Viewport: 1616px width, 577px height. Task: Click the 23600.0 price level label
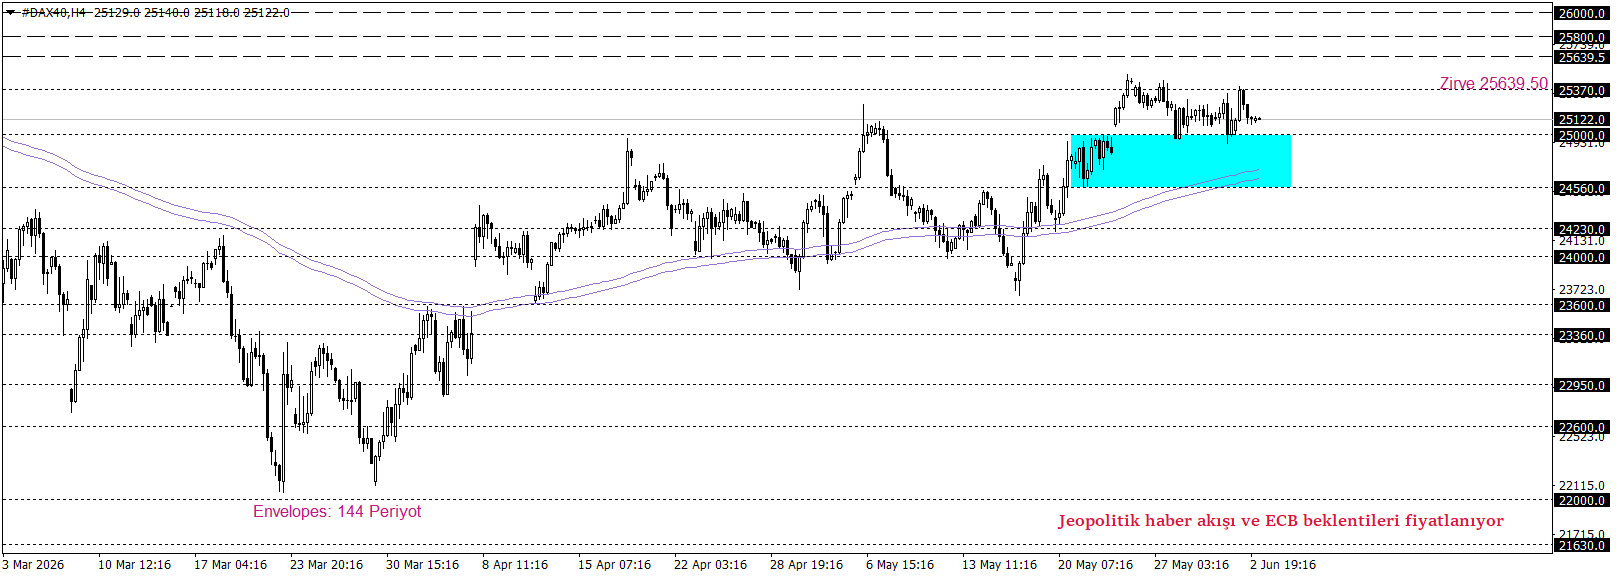point(1582,305)
